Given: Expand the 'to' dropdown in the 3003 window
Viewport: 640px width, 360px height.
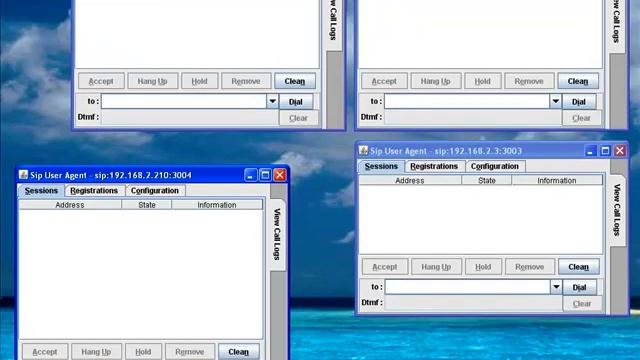Looking at the screenshot, I should tap(556, 287).
